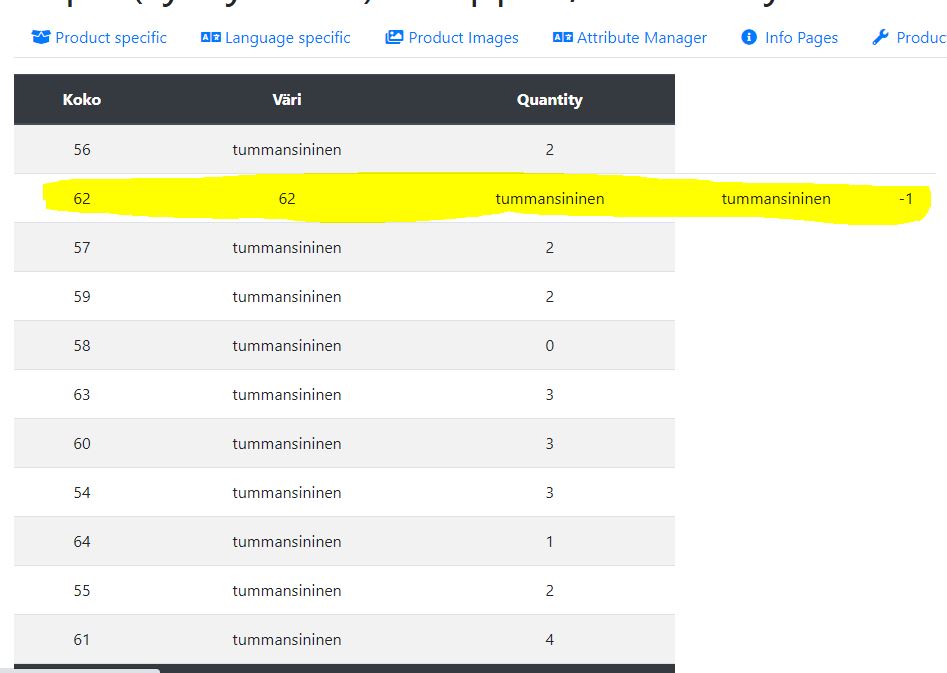Click the -1 quantity in the highlighted row
Viewport: 947px width, 673px height.
(906, 199)
